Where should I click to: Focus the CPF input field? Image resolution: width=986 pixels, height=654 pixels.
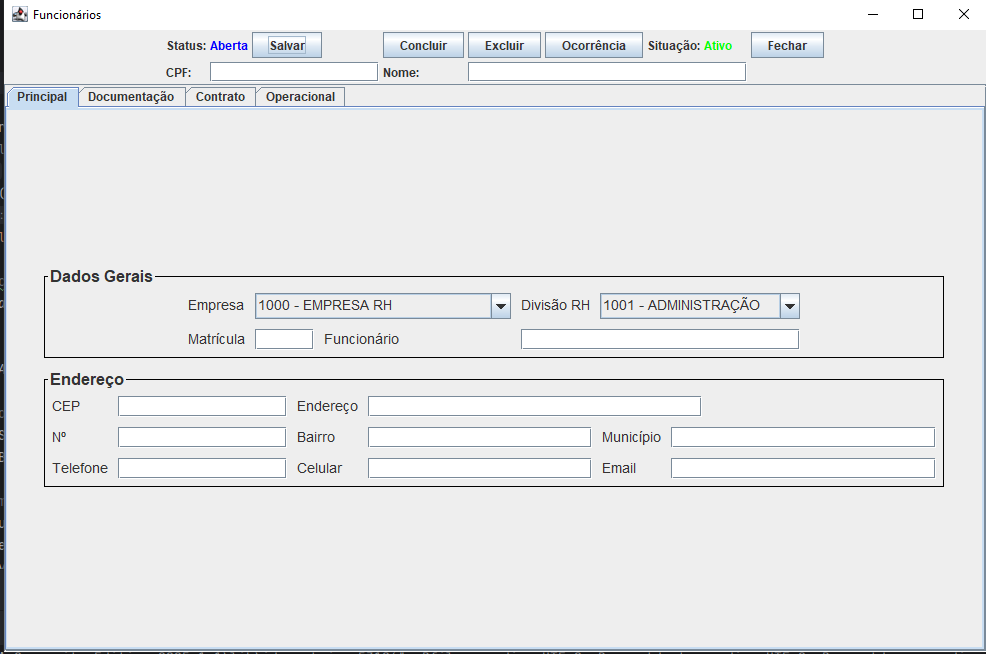pos(294,72)
